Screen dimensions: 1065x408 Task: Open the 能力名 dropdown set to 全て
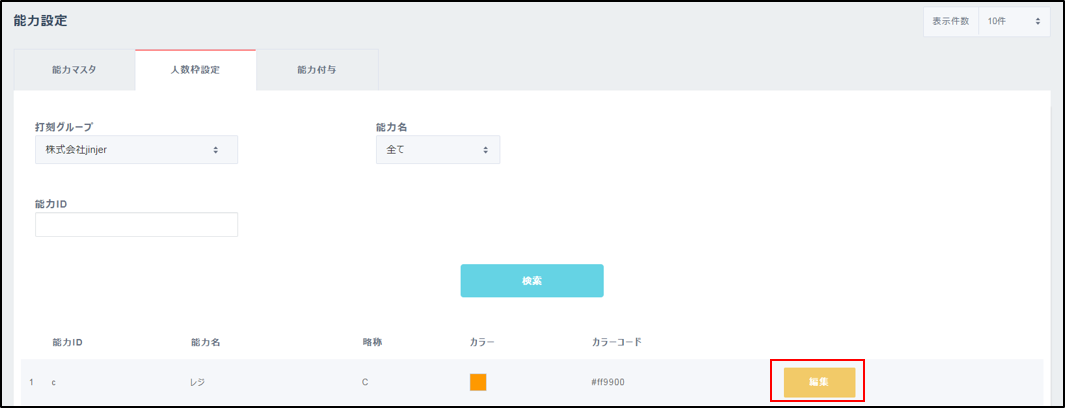tap(437, 150)
